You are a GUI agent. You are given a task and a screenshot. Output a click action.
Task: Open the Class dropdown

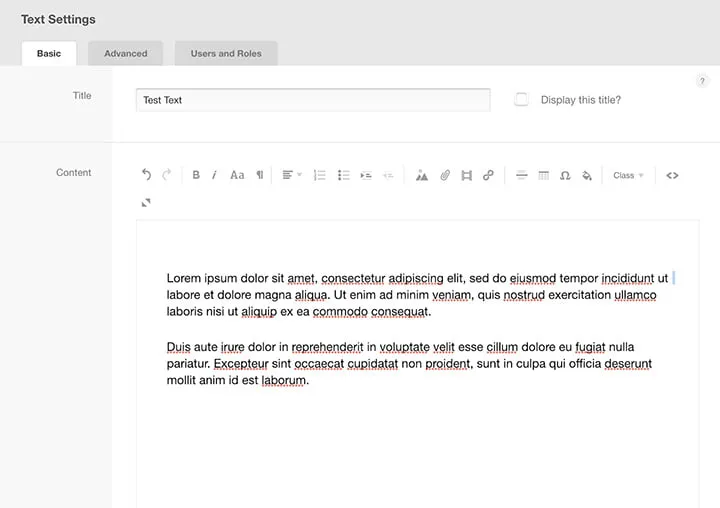[x=628, y=175]
